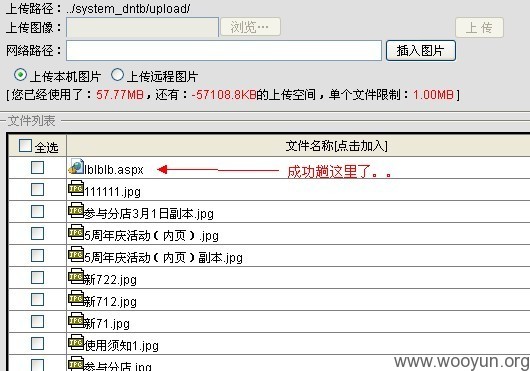Click the 插入图片 button
Screen dimensions: 530x371
(421, 51)
